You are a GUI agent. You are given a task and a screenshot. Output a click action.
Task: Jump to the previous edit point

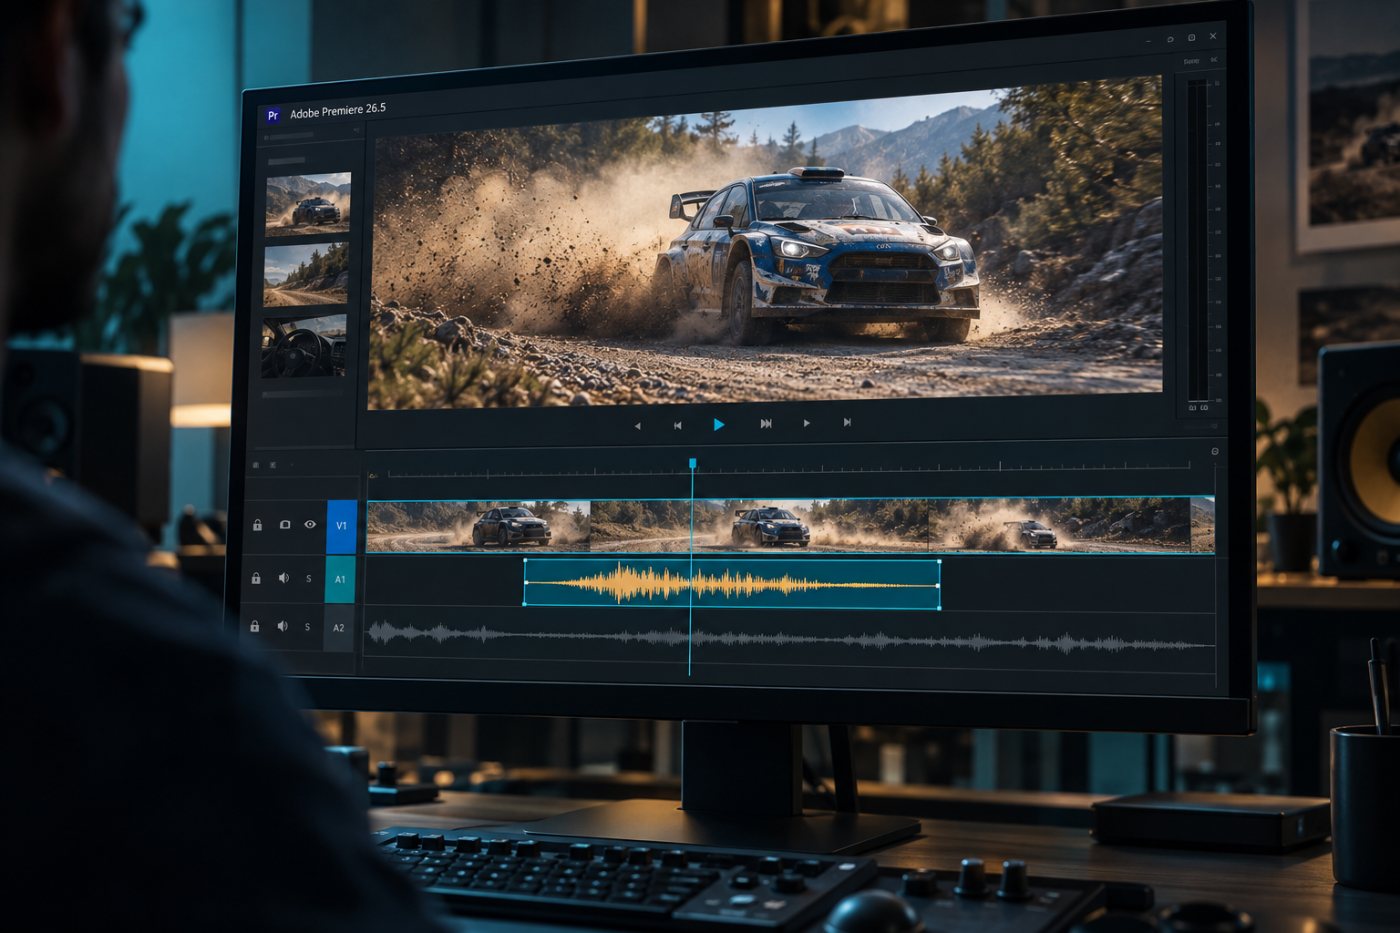(677, 425)
